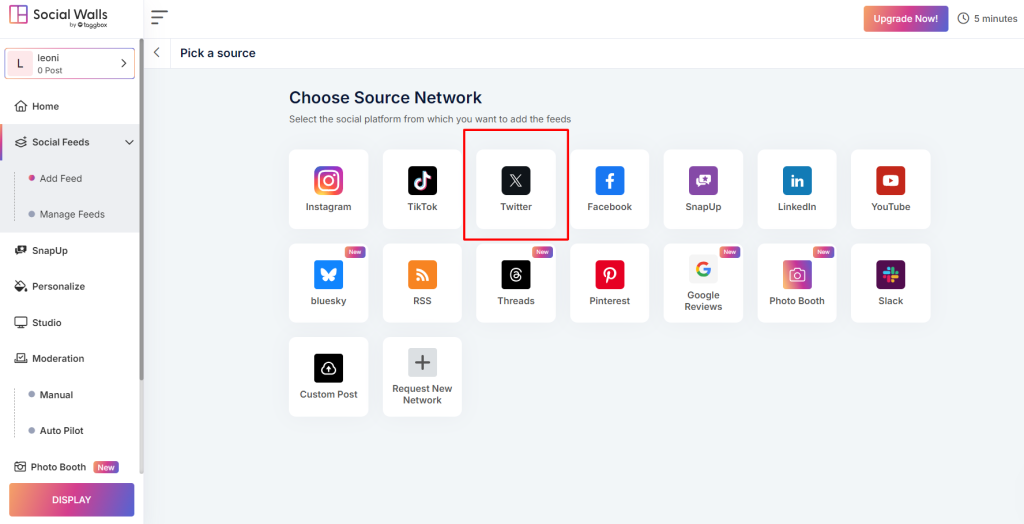Select the LinkedIn network icon
Screen dimensions: 1024x524
coord(797,180)
